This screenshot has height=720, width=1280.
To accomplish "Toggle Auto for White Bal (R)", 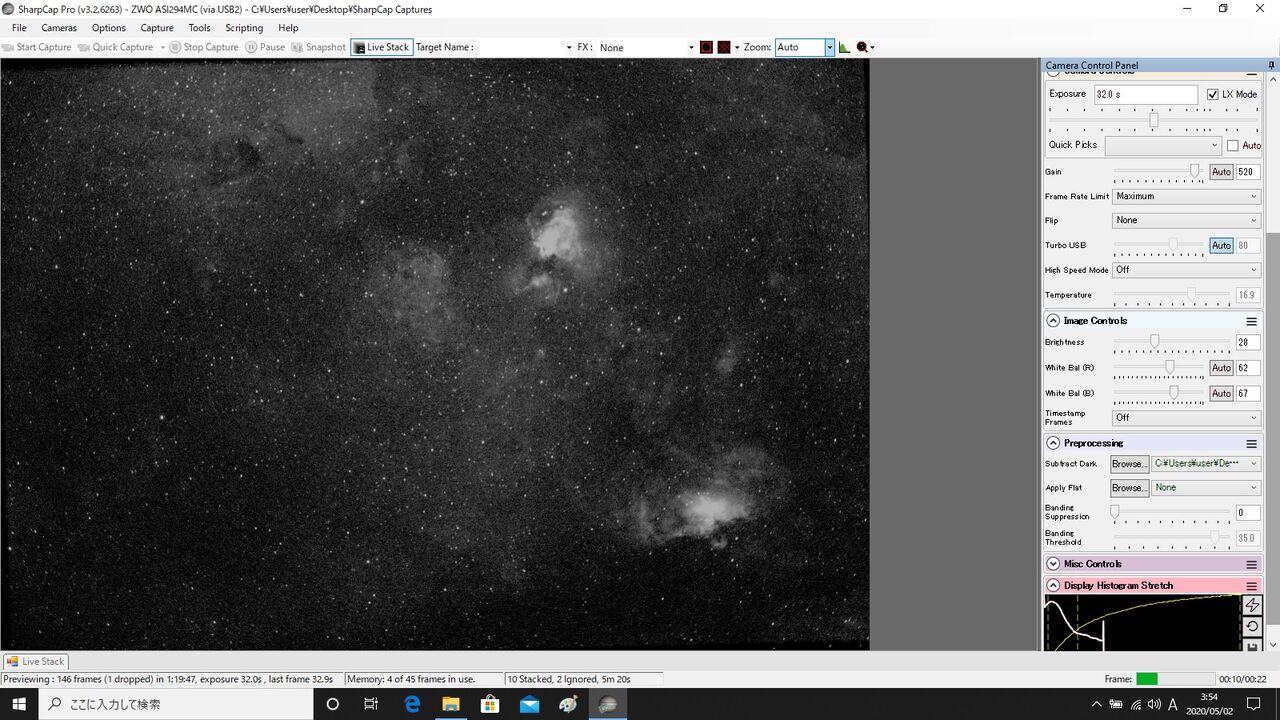I will point(1221,368).
